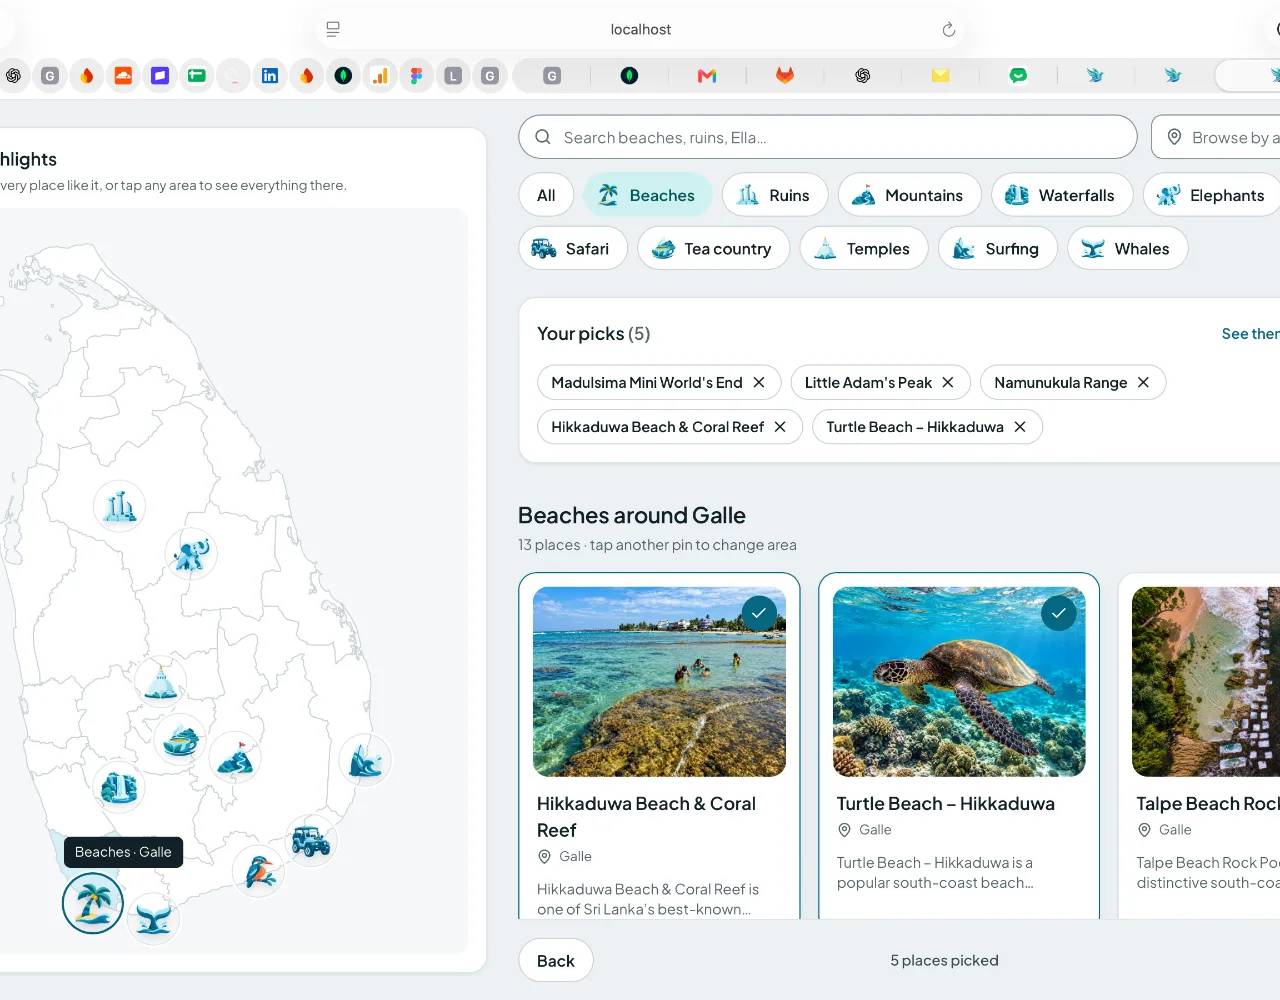The width and height of the screenshot is (1280, 1000).
Task: Open the Google Analytics pinned tab
Action: pyautogui.click(x=380, y=75)
